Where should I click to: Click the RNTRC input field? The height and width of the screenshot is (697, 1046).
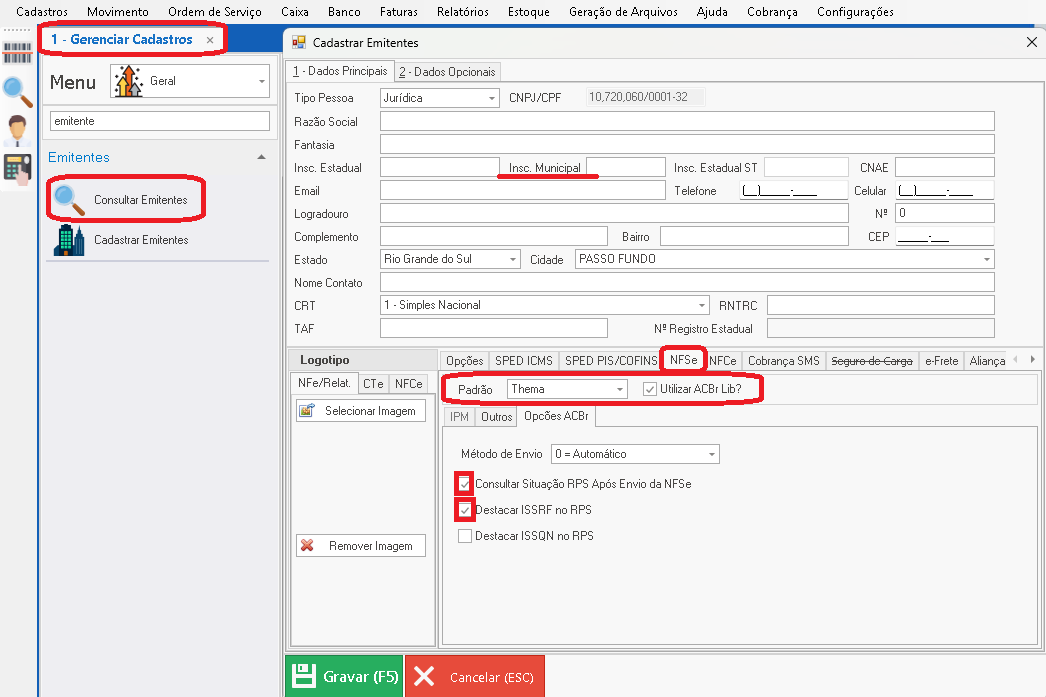tap(881, 305)
